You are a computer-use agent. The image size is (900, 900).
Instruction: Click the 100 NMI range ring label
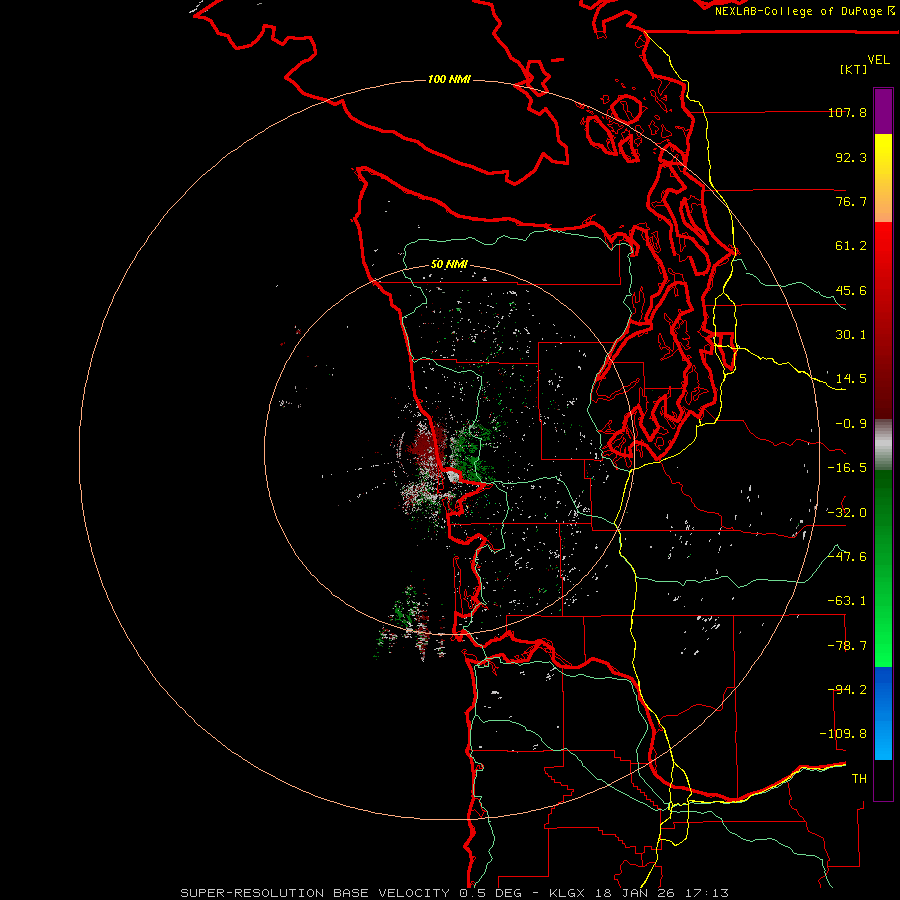[x=449, y=79]
